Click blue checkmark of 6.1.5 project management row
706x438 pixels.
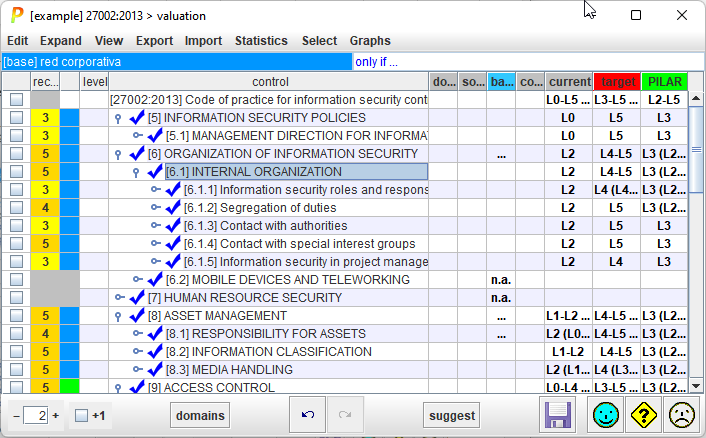tap(173, 262)
